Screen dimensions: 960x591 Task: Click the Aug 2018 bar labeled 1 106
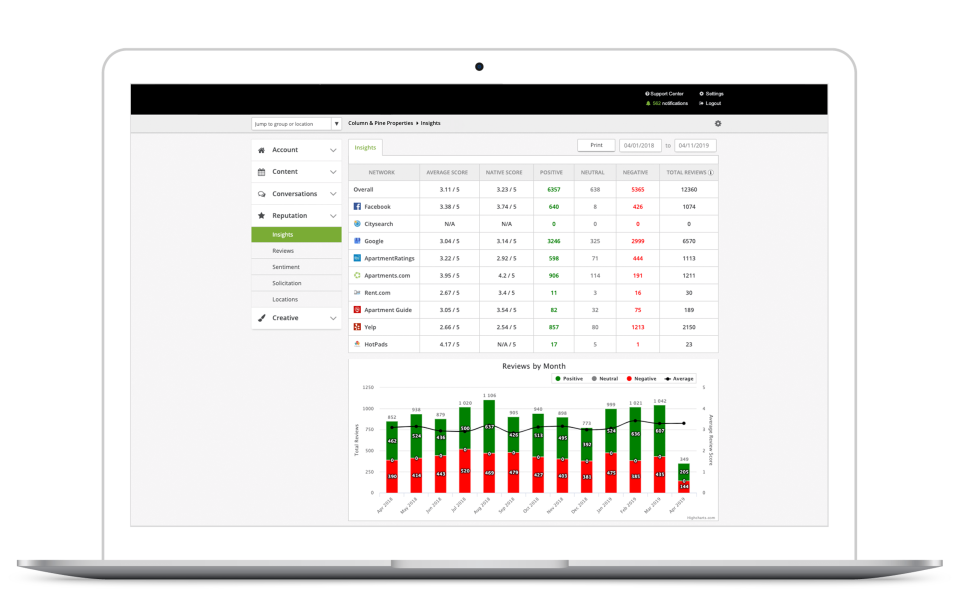coord(489,446)
